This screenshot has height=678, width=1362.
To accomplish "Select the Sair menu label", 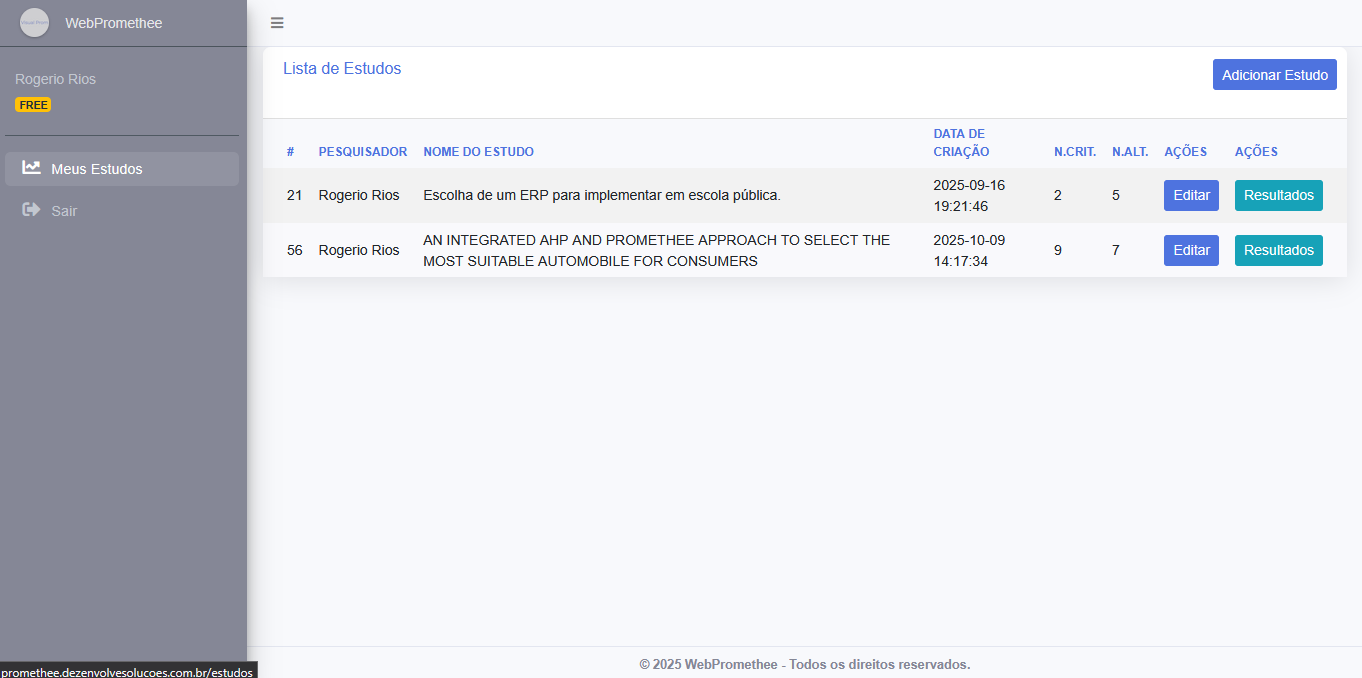I will click(x=64, y=211).
